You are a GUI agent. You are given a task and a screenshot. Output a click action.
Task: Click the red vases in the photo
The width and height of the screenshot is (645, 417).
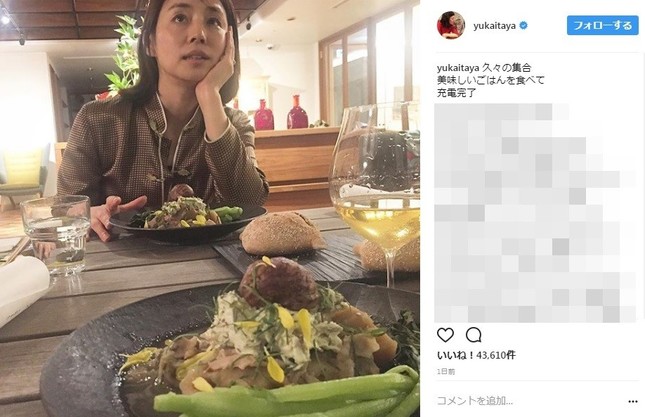point(281,112)
